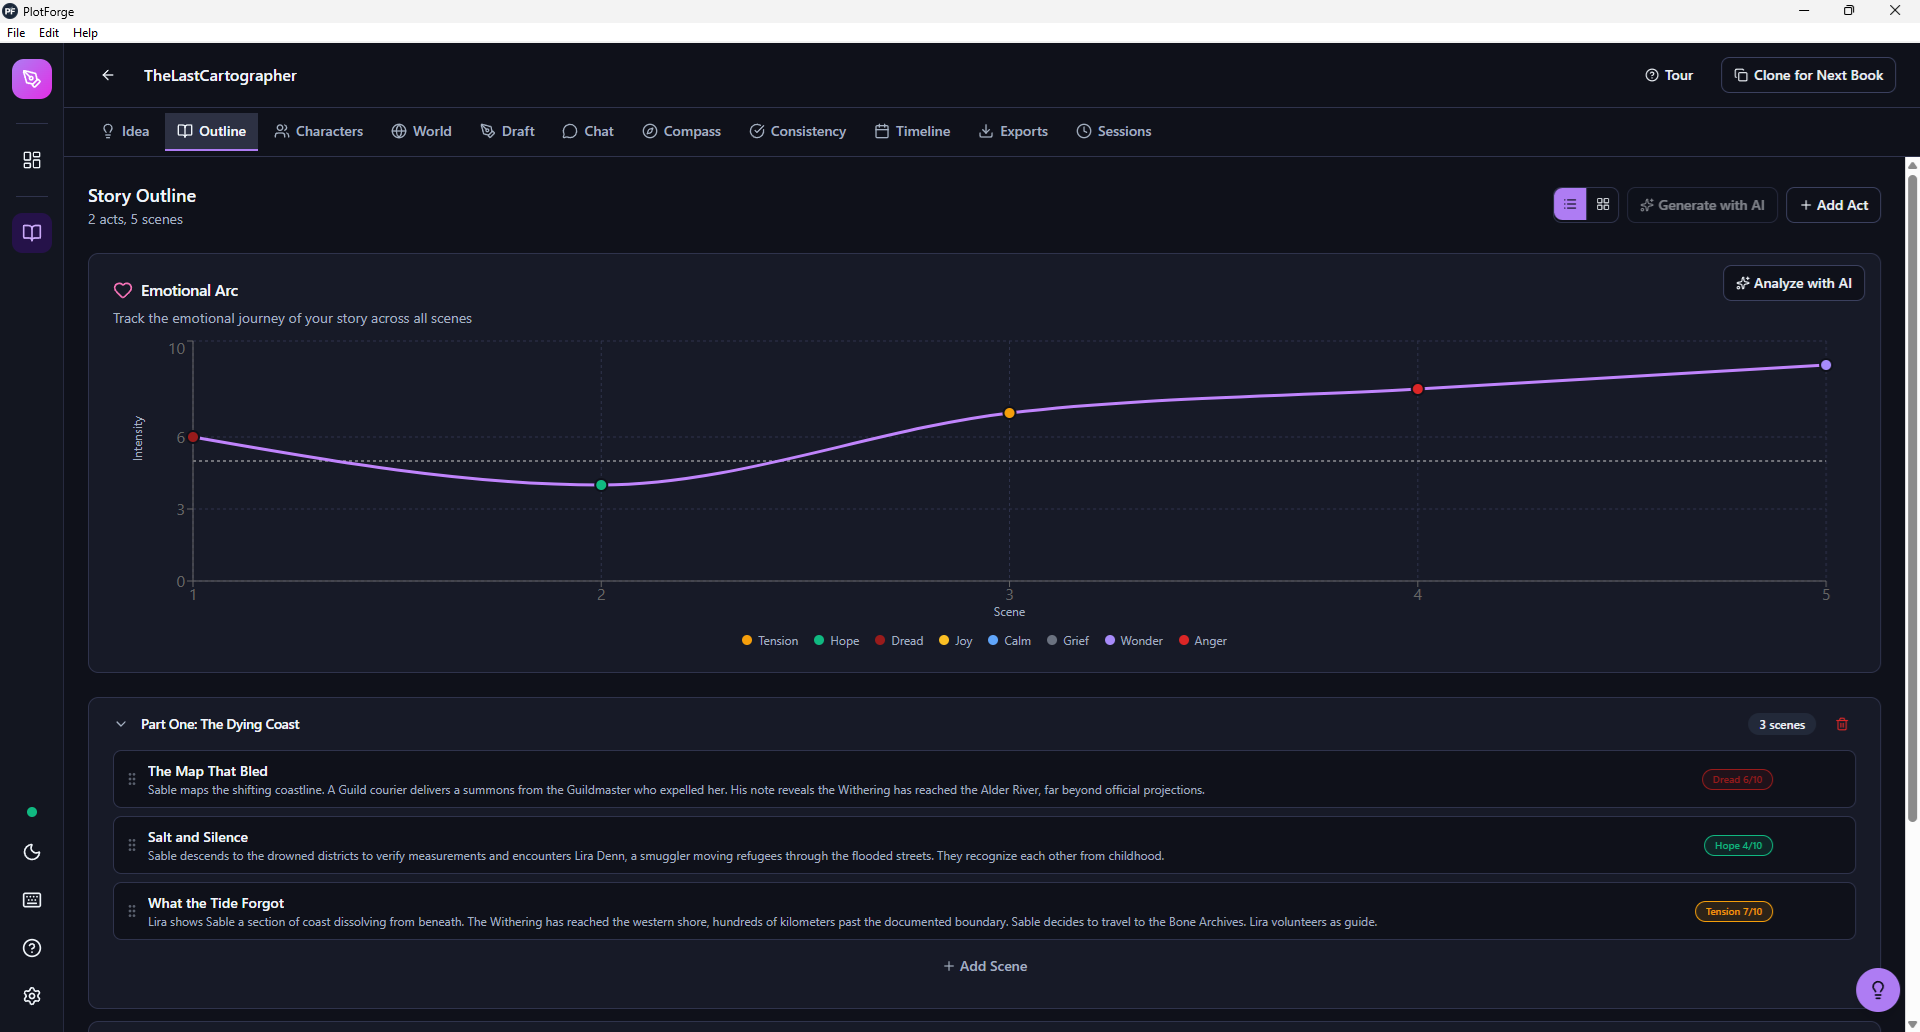Switch to the Draft tab
The width and height of the screenshot is (1920, 1032).
coord(507,131)
